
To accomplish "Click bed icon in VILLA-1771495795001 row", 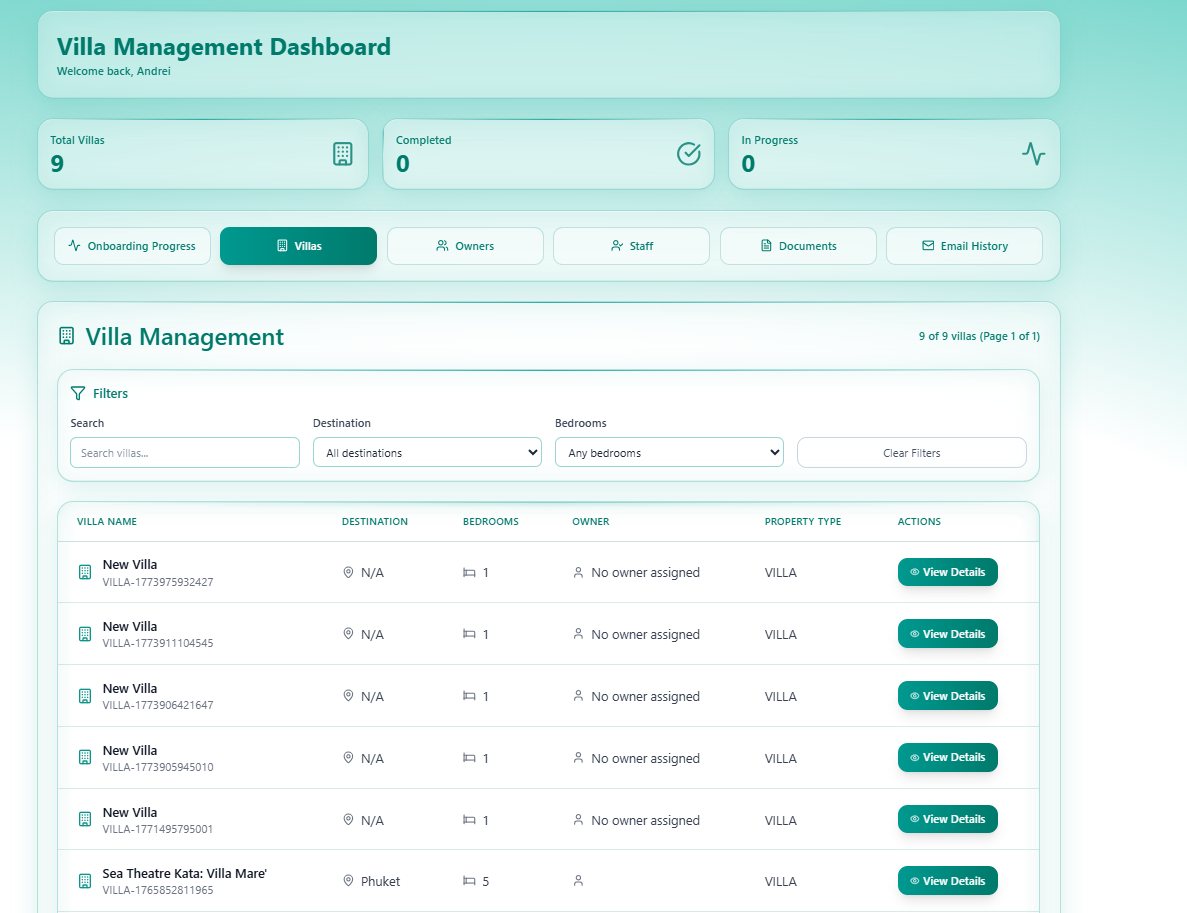I will pos(469,820).
